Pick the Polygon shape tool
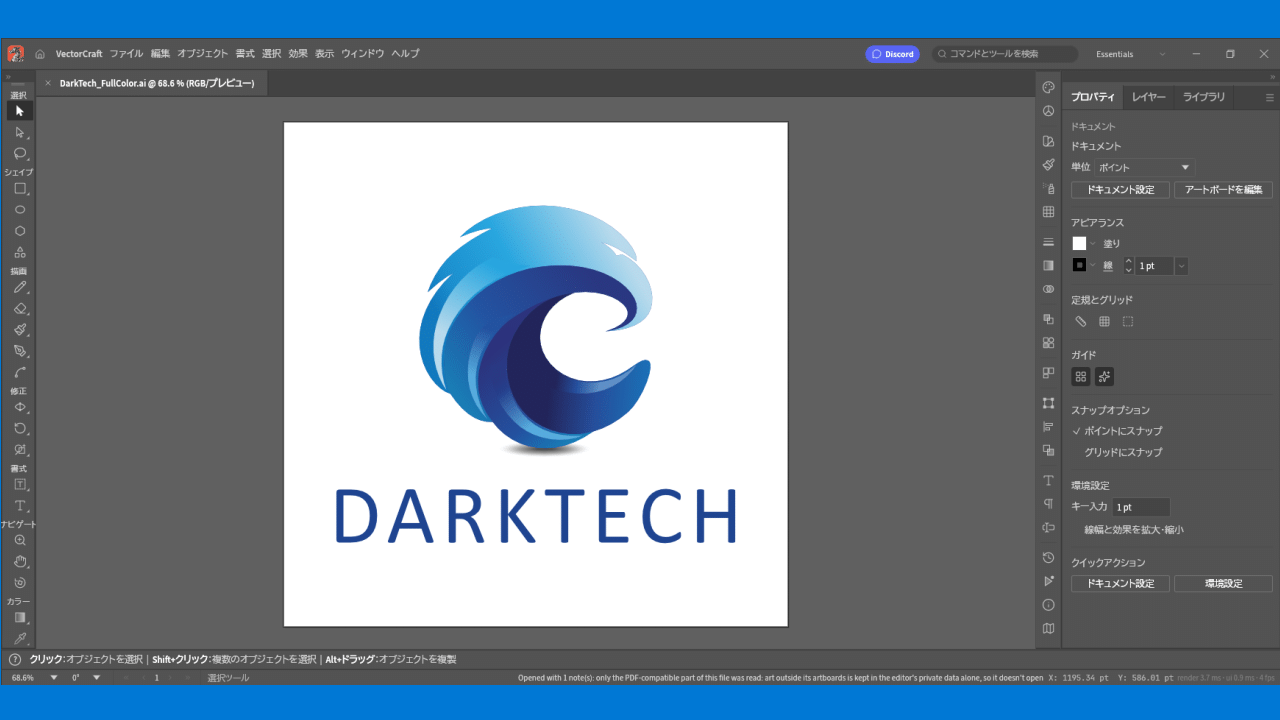 pos(20,231)
